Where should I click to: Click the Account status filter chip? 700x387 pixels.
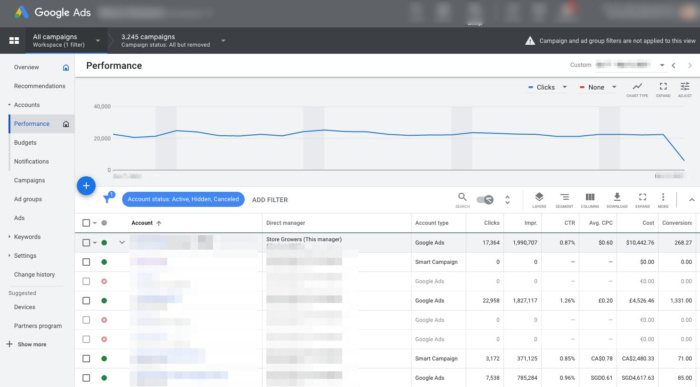pos(183,200)
